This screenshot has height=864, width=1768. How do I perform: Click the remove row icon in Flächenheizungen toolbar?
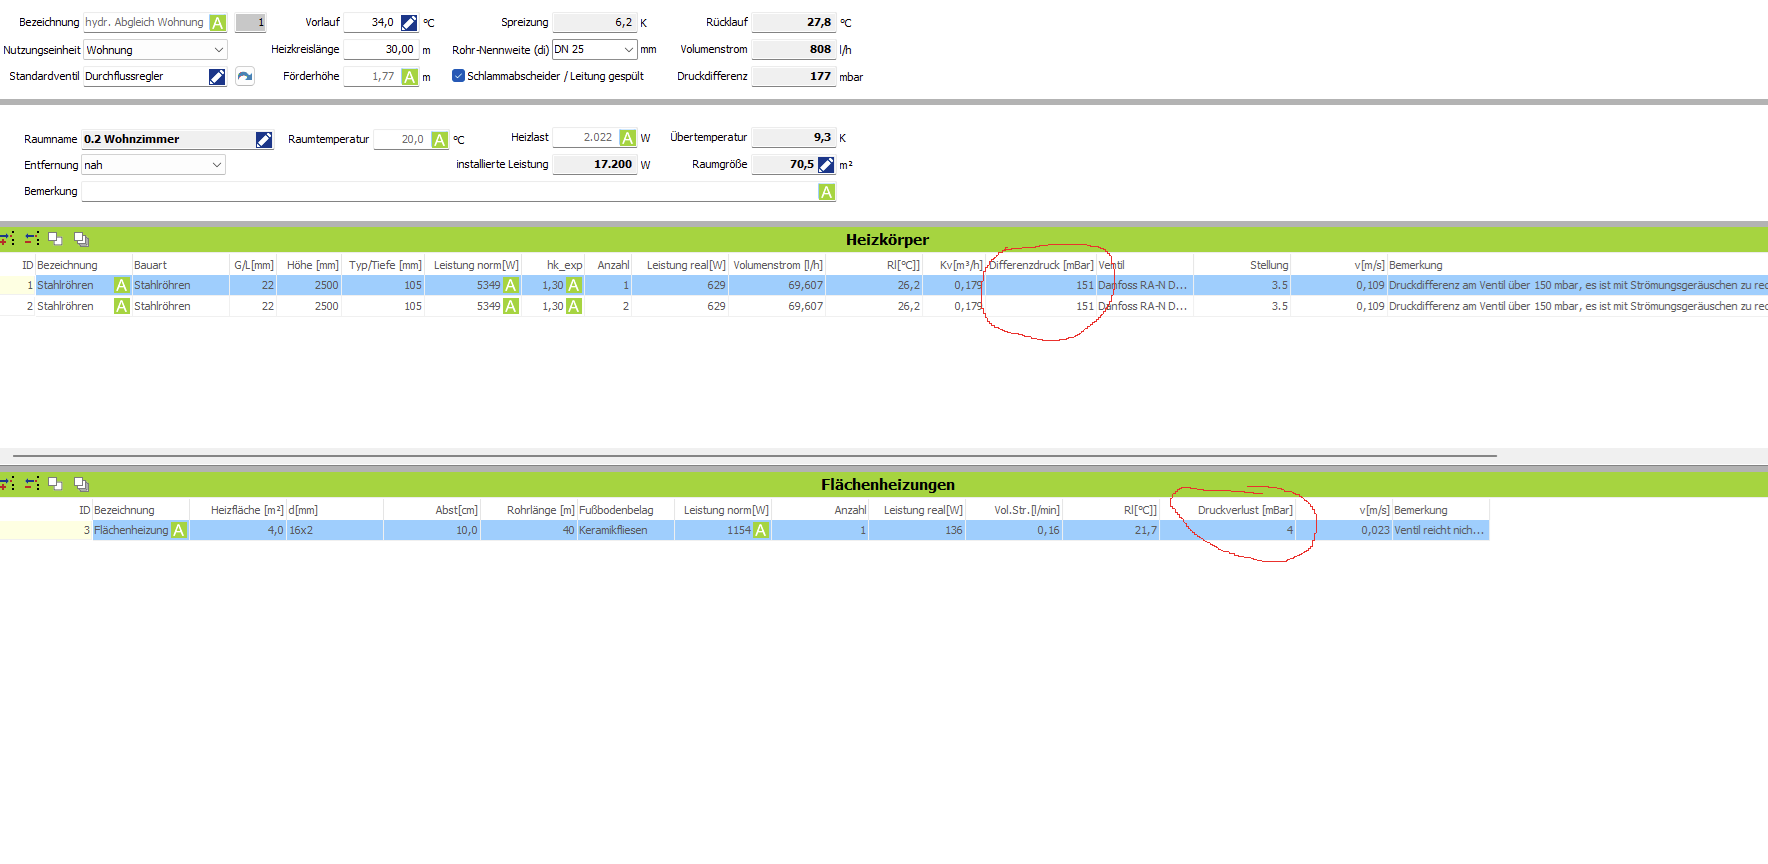point(32,484)
